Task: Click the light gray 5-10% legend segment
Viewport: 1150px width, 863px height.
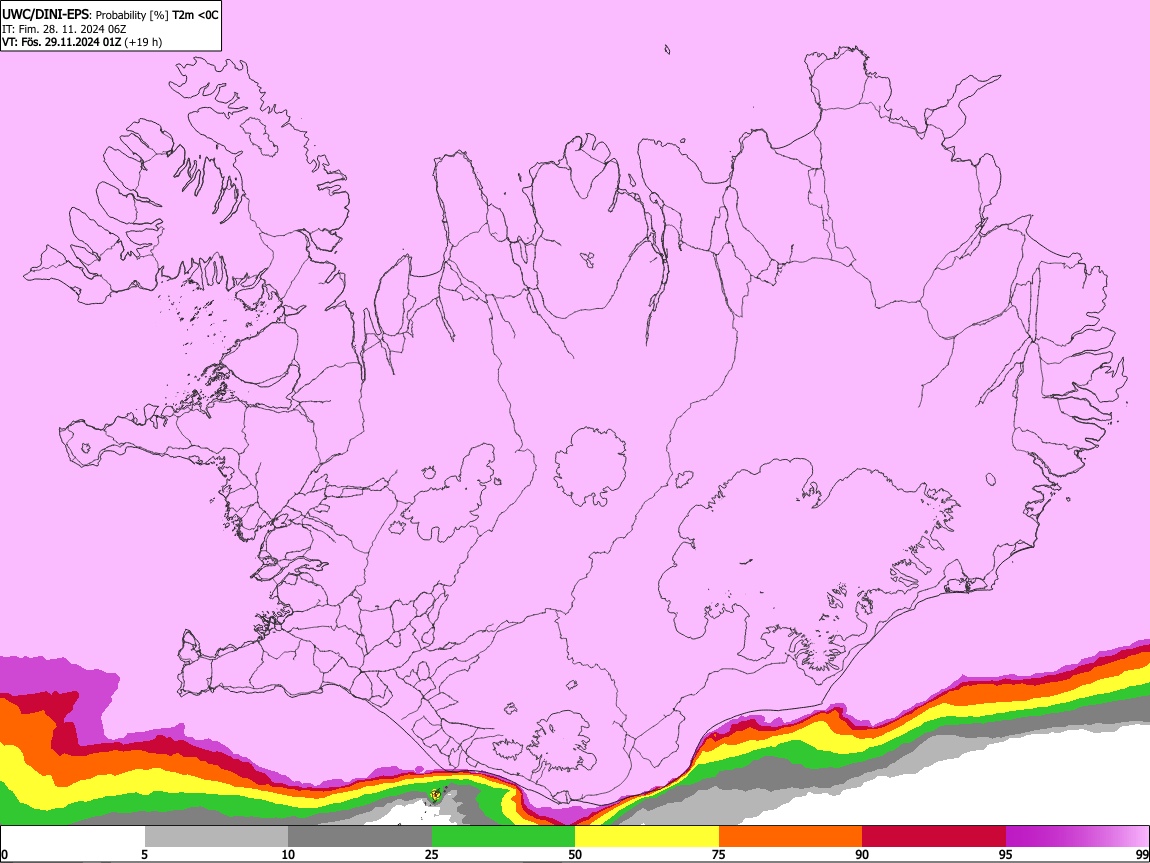Action: [x=216, y=837]
